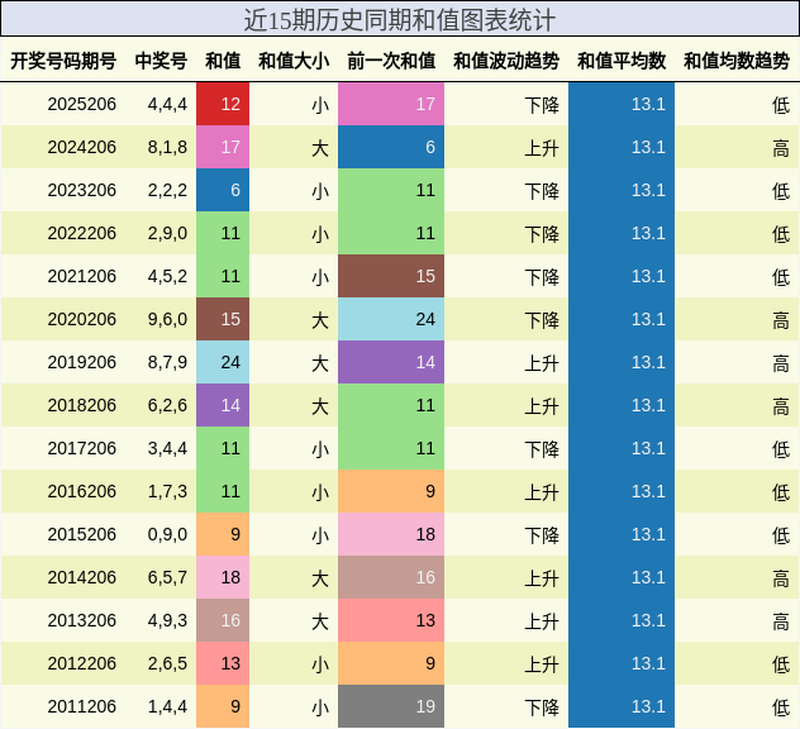Click period number 2014206
Screen dimensions: 800x729
(x=82, y=577)
